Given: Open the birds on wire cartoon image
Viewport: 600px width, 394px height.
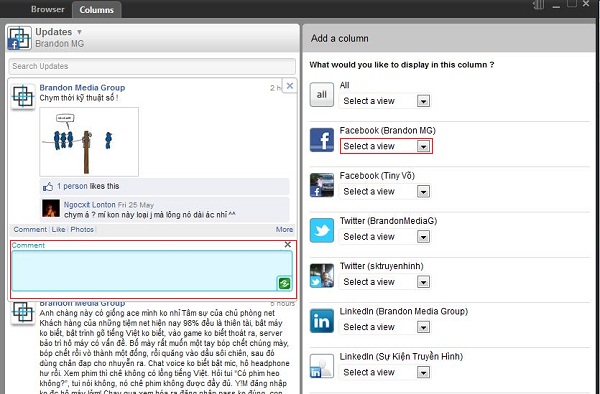Looking at the screenshot, I should 89,142.
